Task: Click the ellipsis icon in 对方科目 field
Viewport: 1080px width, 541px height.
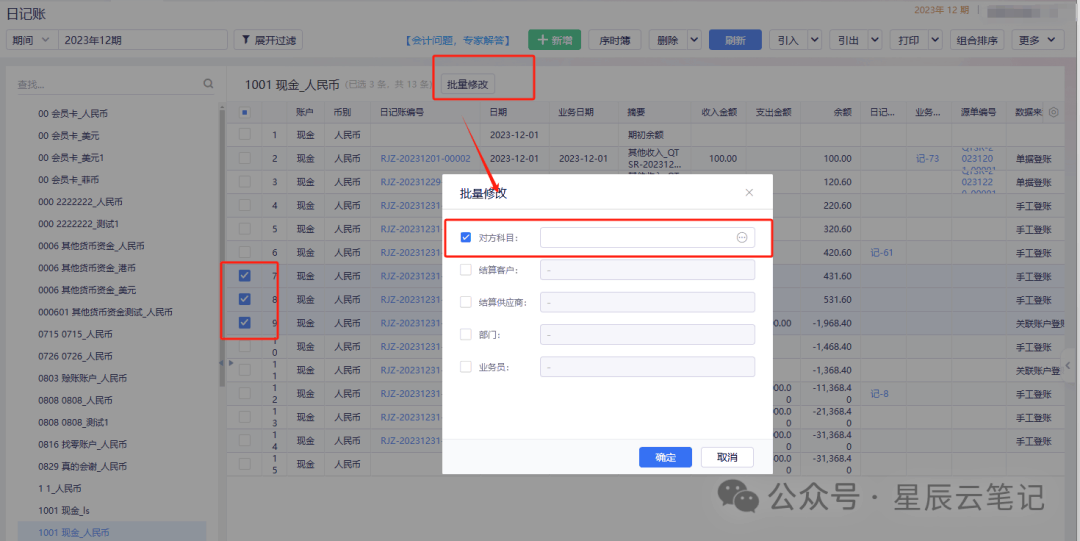Action: click(x=742, y=238)
